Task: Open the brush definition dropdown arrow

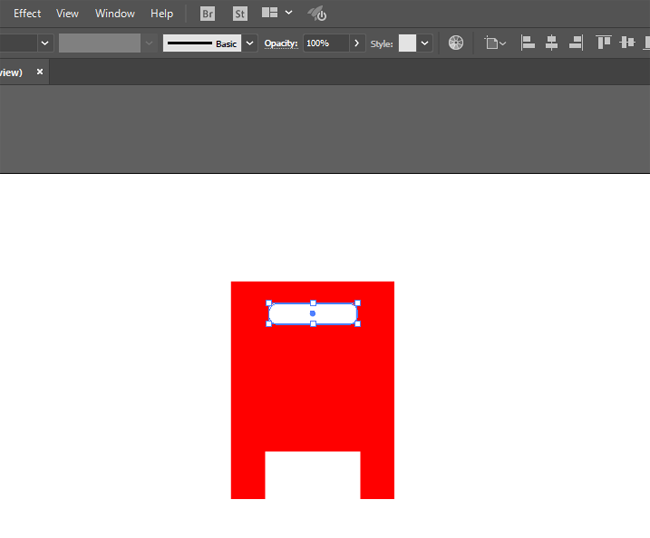Action: click(x=250, y=43)
